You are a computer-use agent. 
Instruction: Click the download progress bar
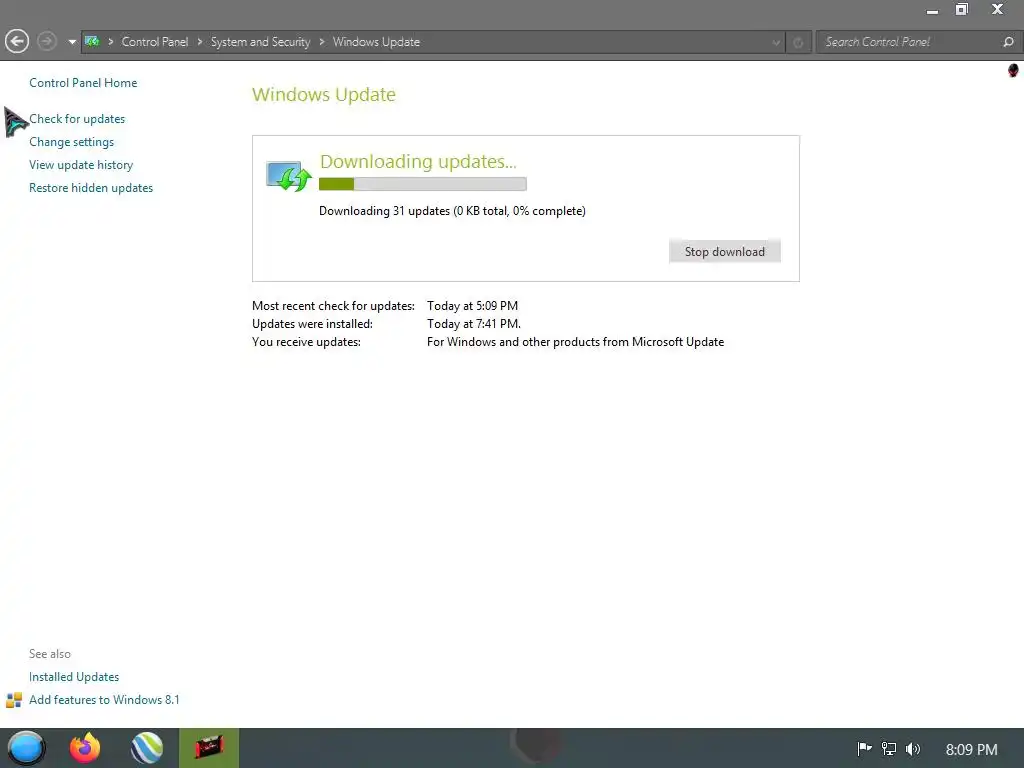pyautogui.click(x=423, y=184)
